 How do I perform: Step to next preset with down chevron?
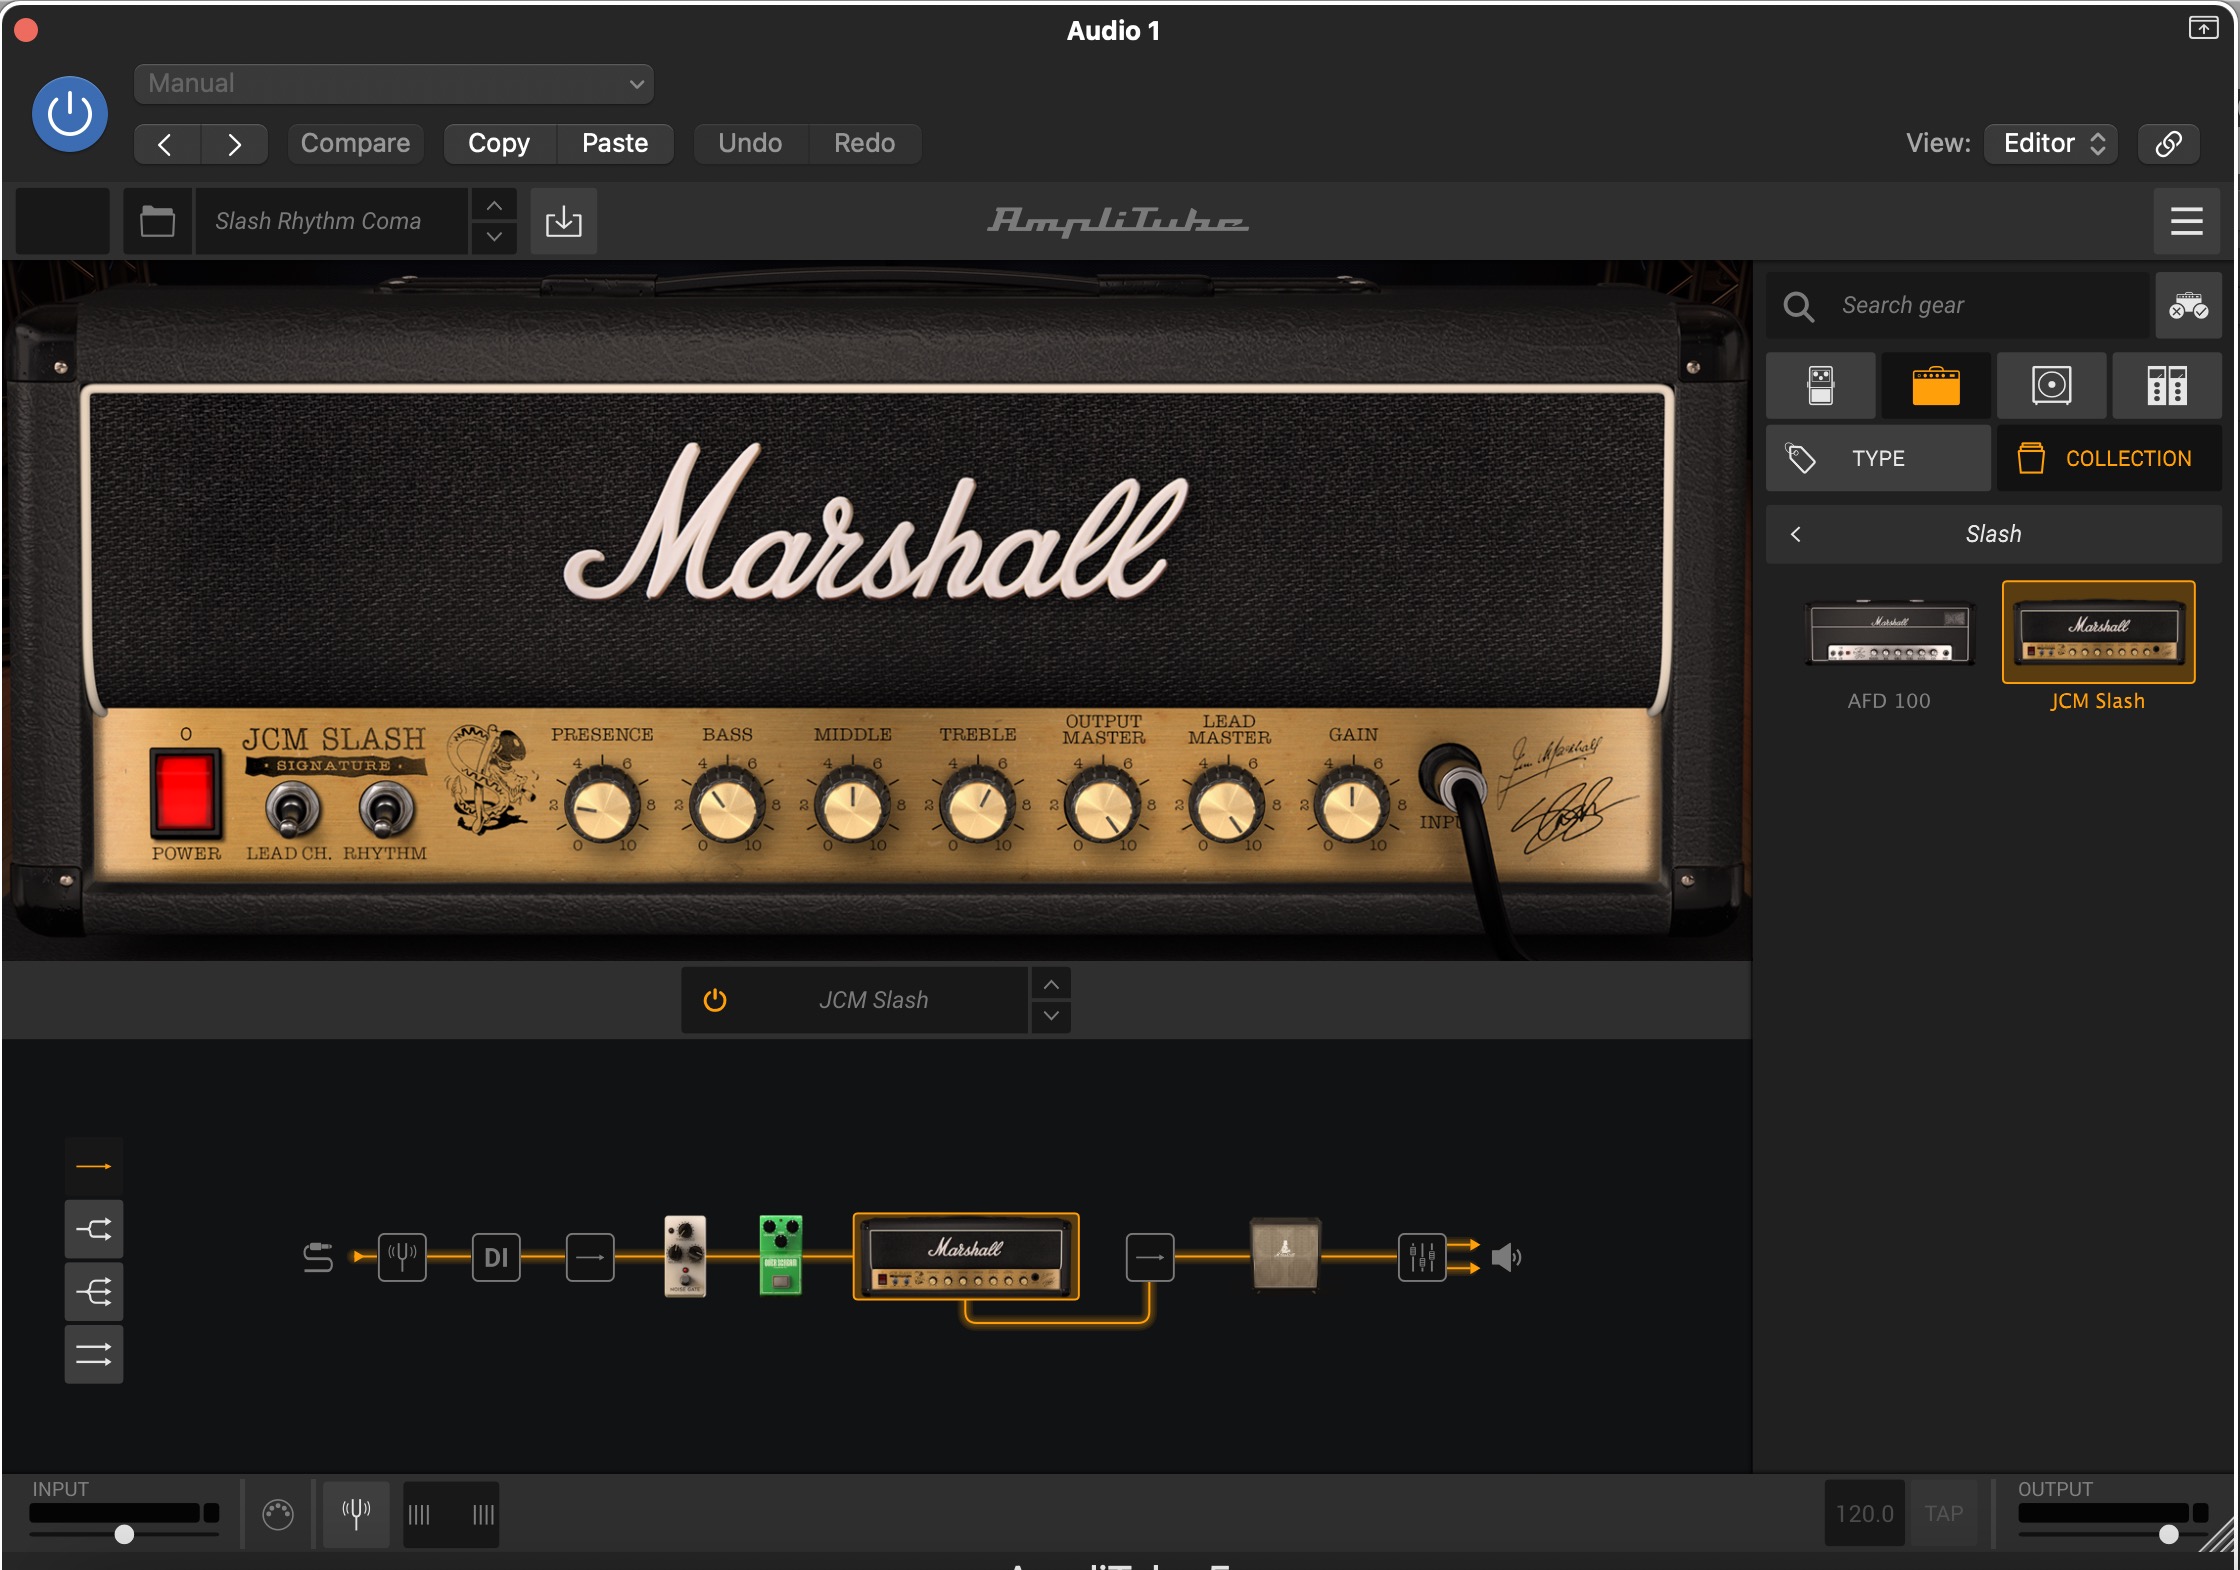coord(494,237)
